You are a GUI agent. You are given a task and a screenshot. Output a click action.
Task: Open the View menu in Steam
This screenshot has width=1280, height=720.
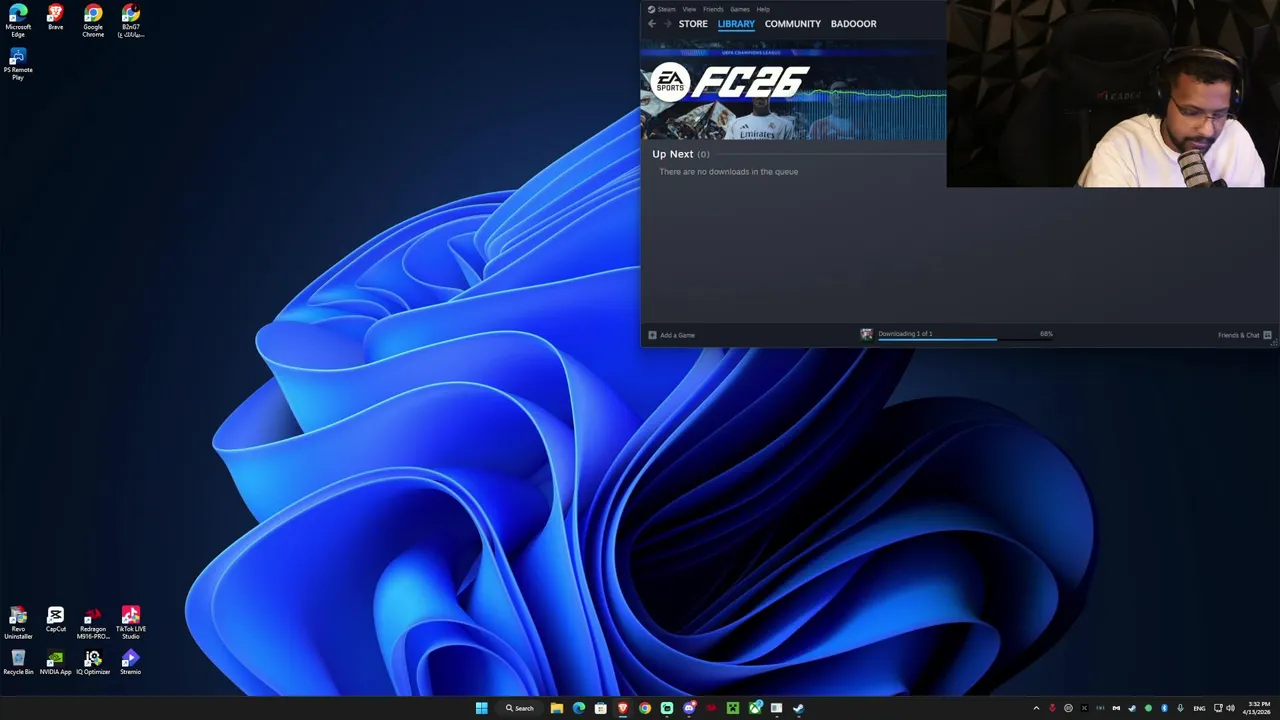[x=689, y=9]
